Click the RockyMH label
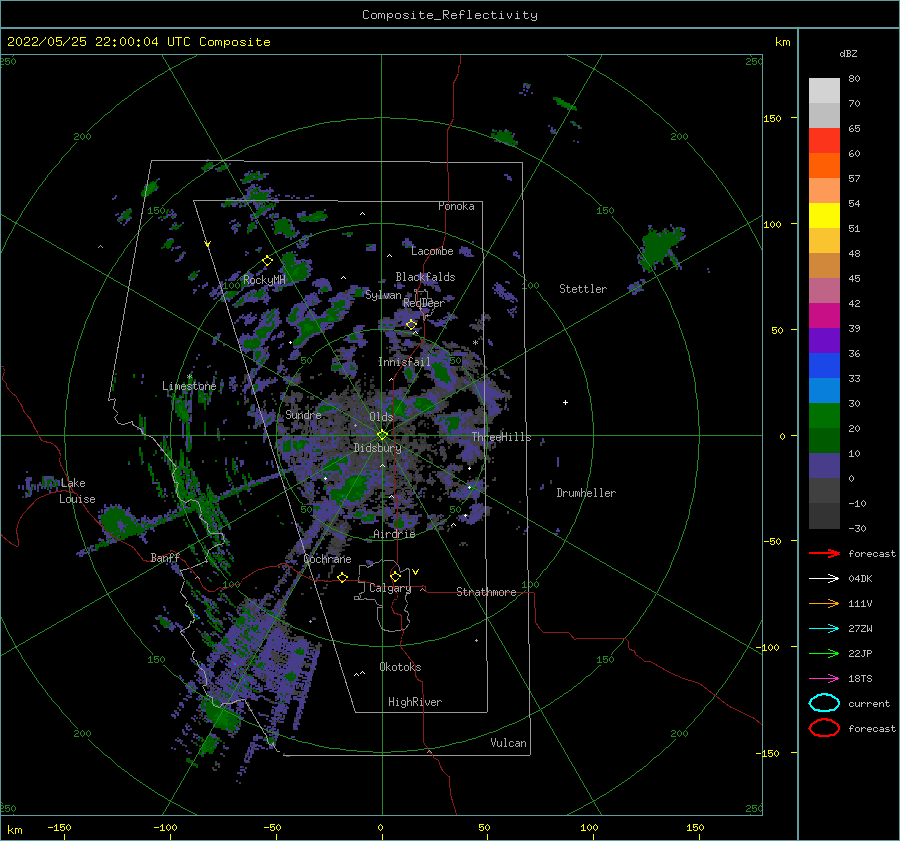Viewport: 900px width, 841px height. (x=264, y=280)
